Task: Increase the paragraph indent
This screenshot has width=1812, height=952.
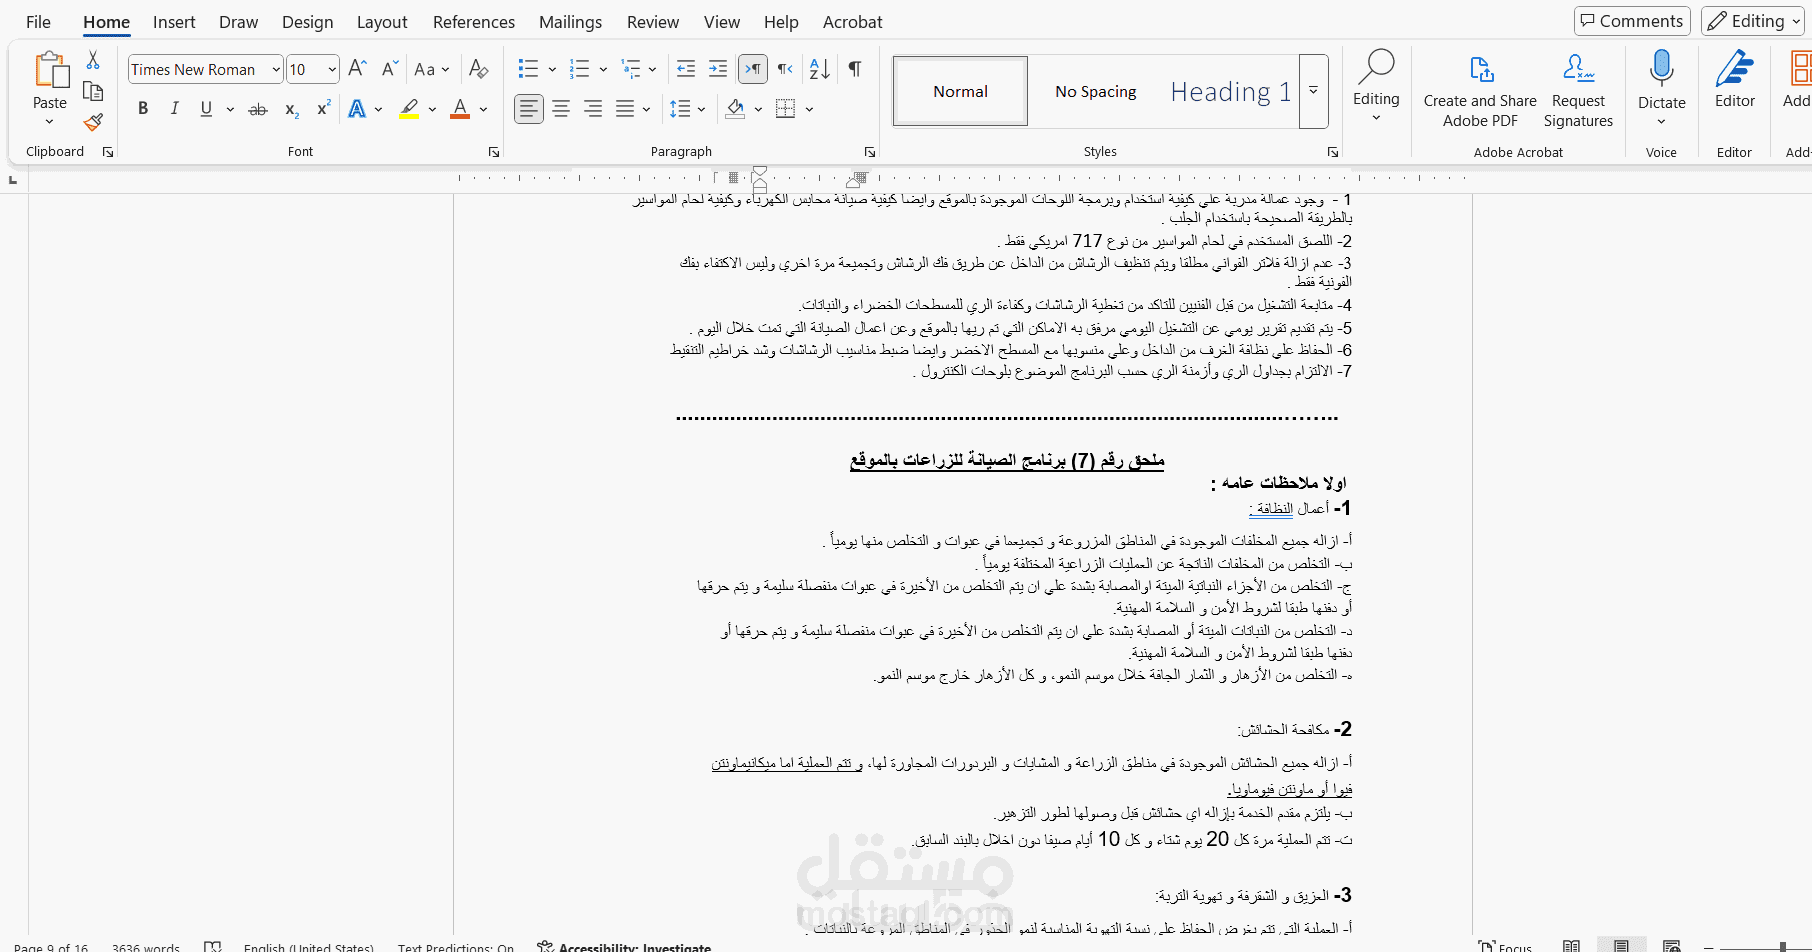Action: coord(718,69)
